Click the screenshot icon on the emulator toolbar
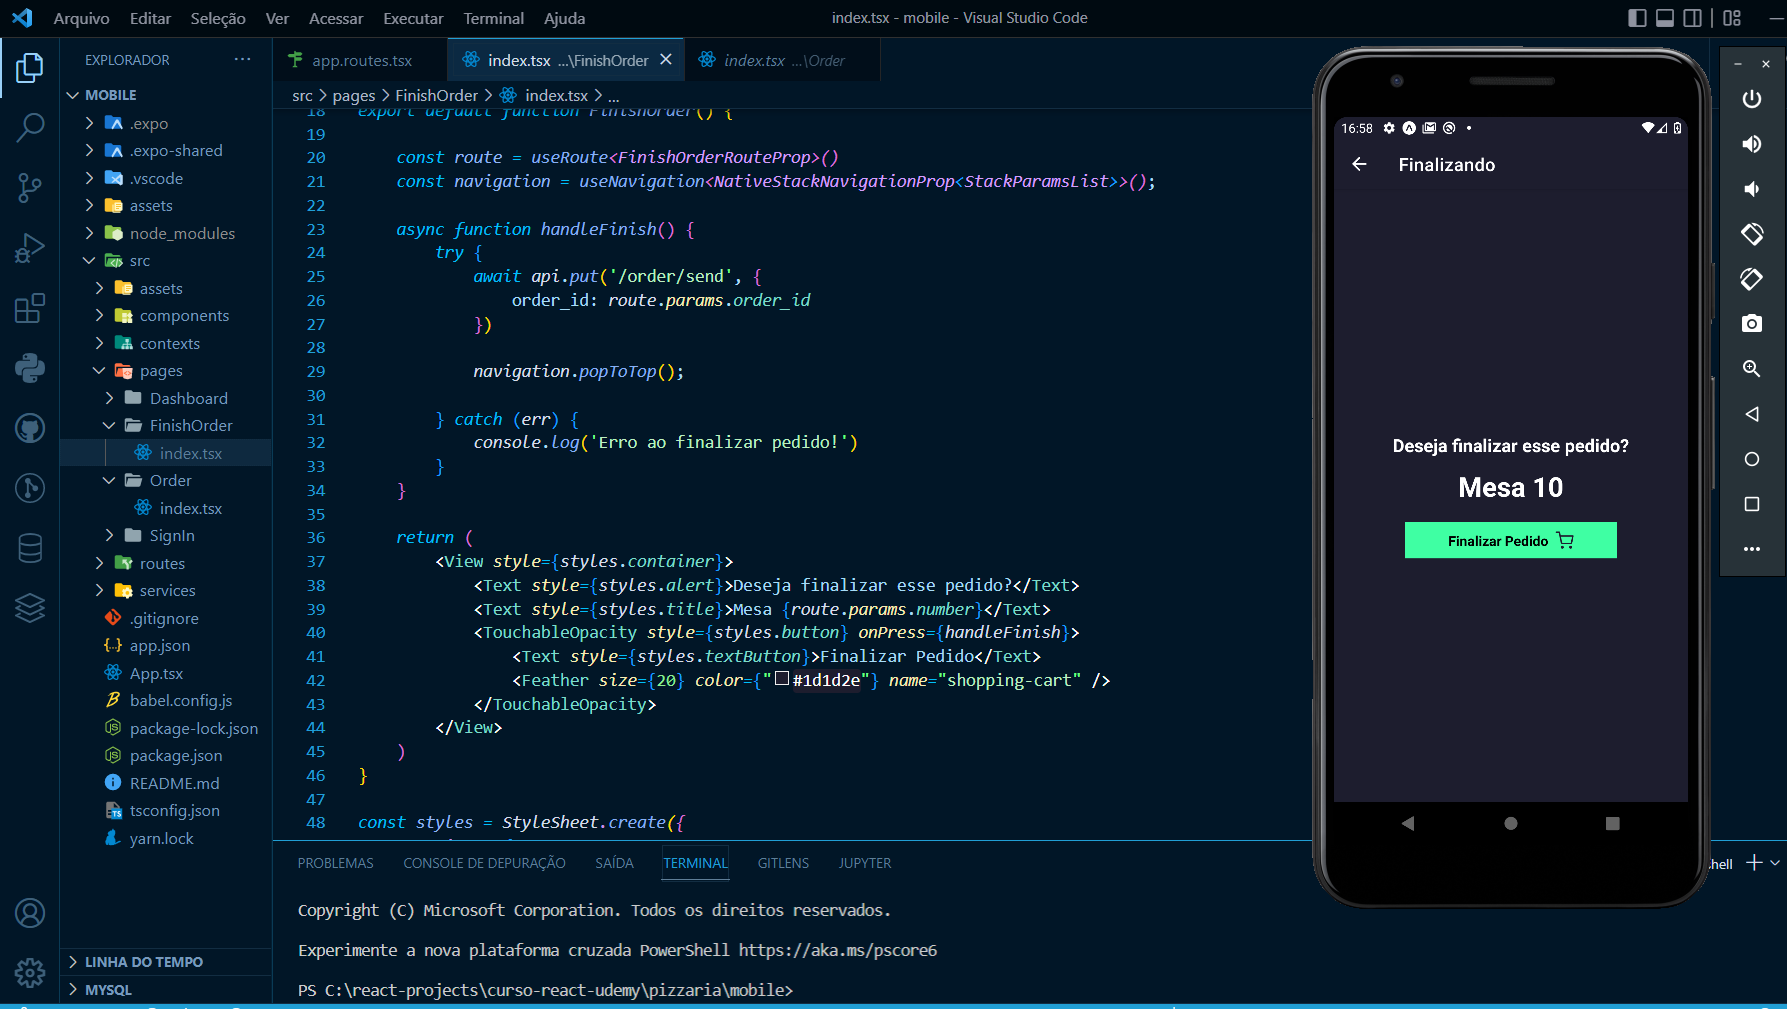This screenshot has height=1009, width=1787. click(x=1751, y=323)
